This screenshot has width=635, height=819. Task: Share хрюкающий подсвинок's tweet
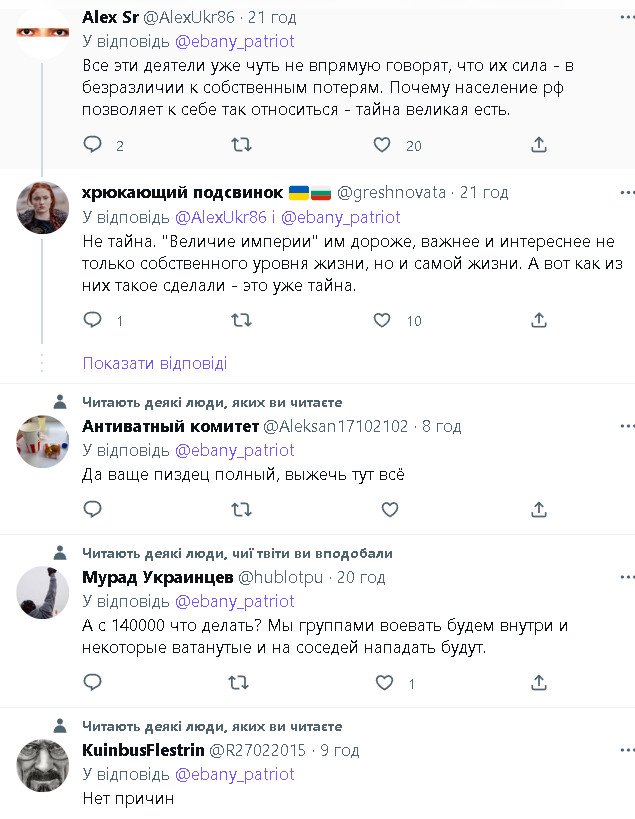pos(539,320)
